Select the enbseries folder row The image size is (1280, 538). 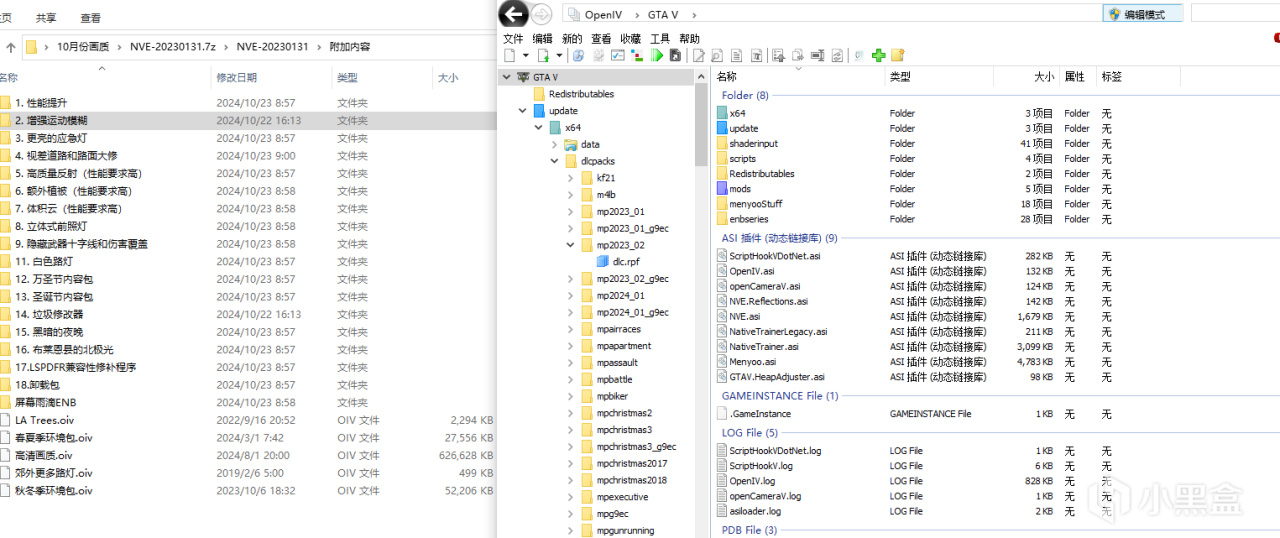[996, 218]
